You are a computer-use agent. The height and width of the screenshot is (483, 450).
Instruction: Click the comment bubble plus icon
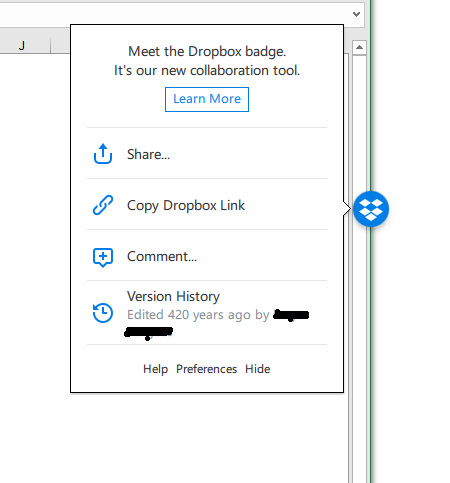[x=103, y=257]
